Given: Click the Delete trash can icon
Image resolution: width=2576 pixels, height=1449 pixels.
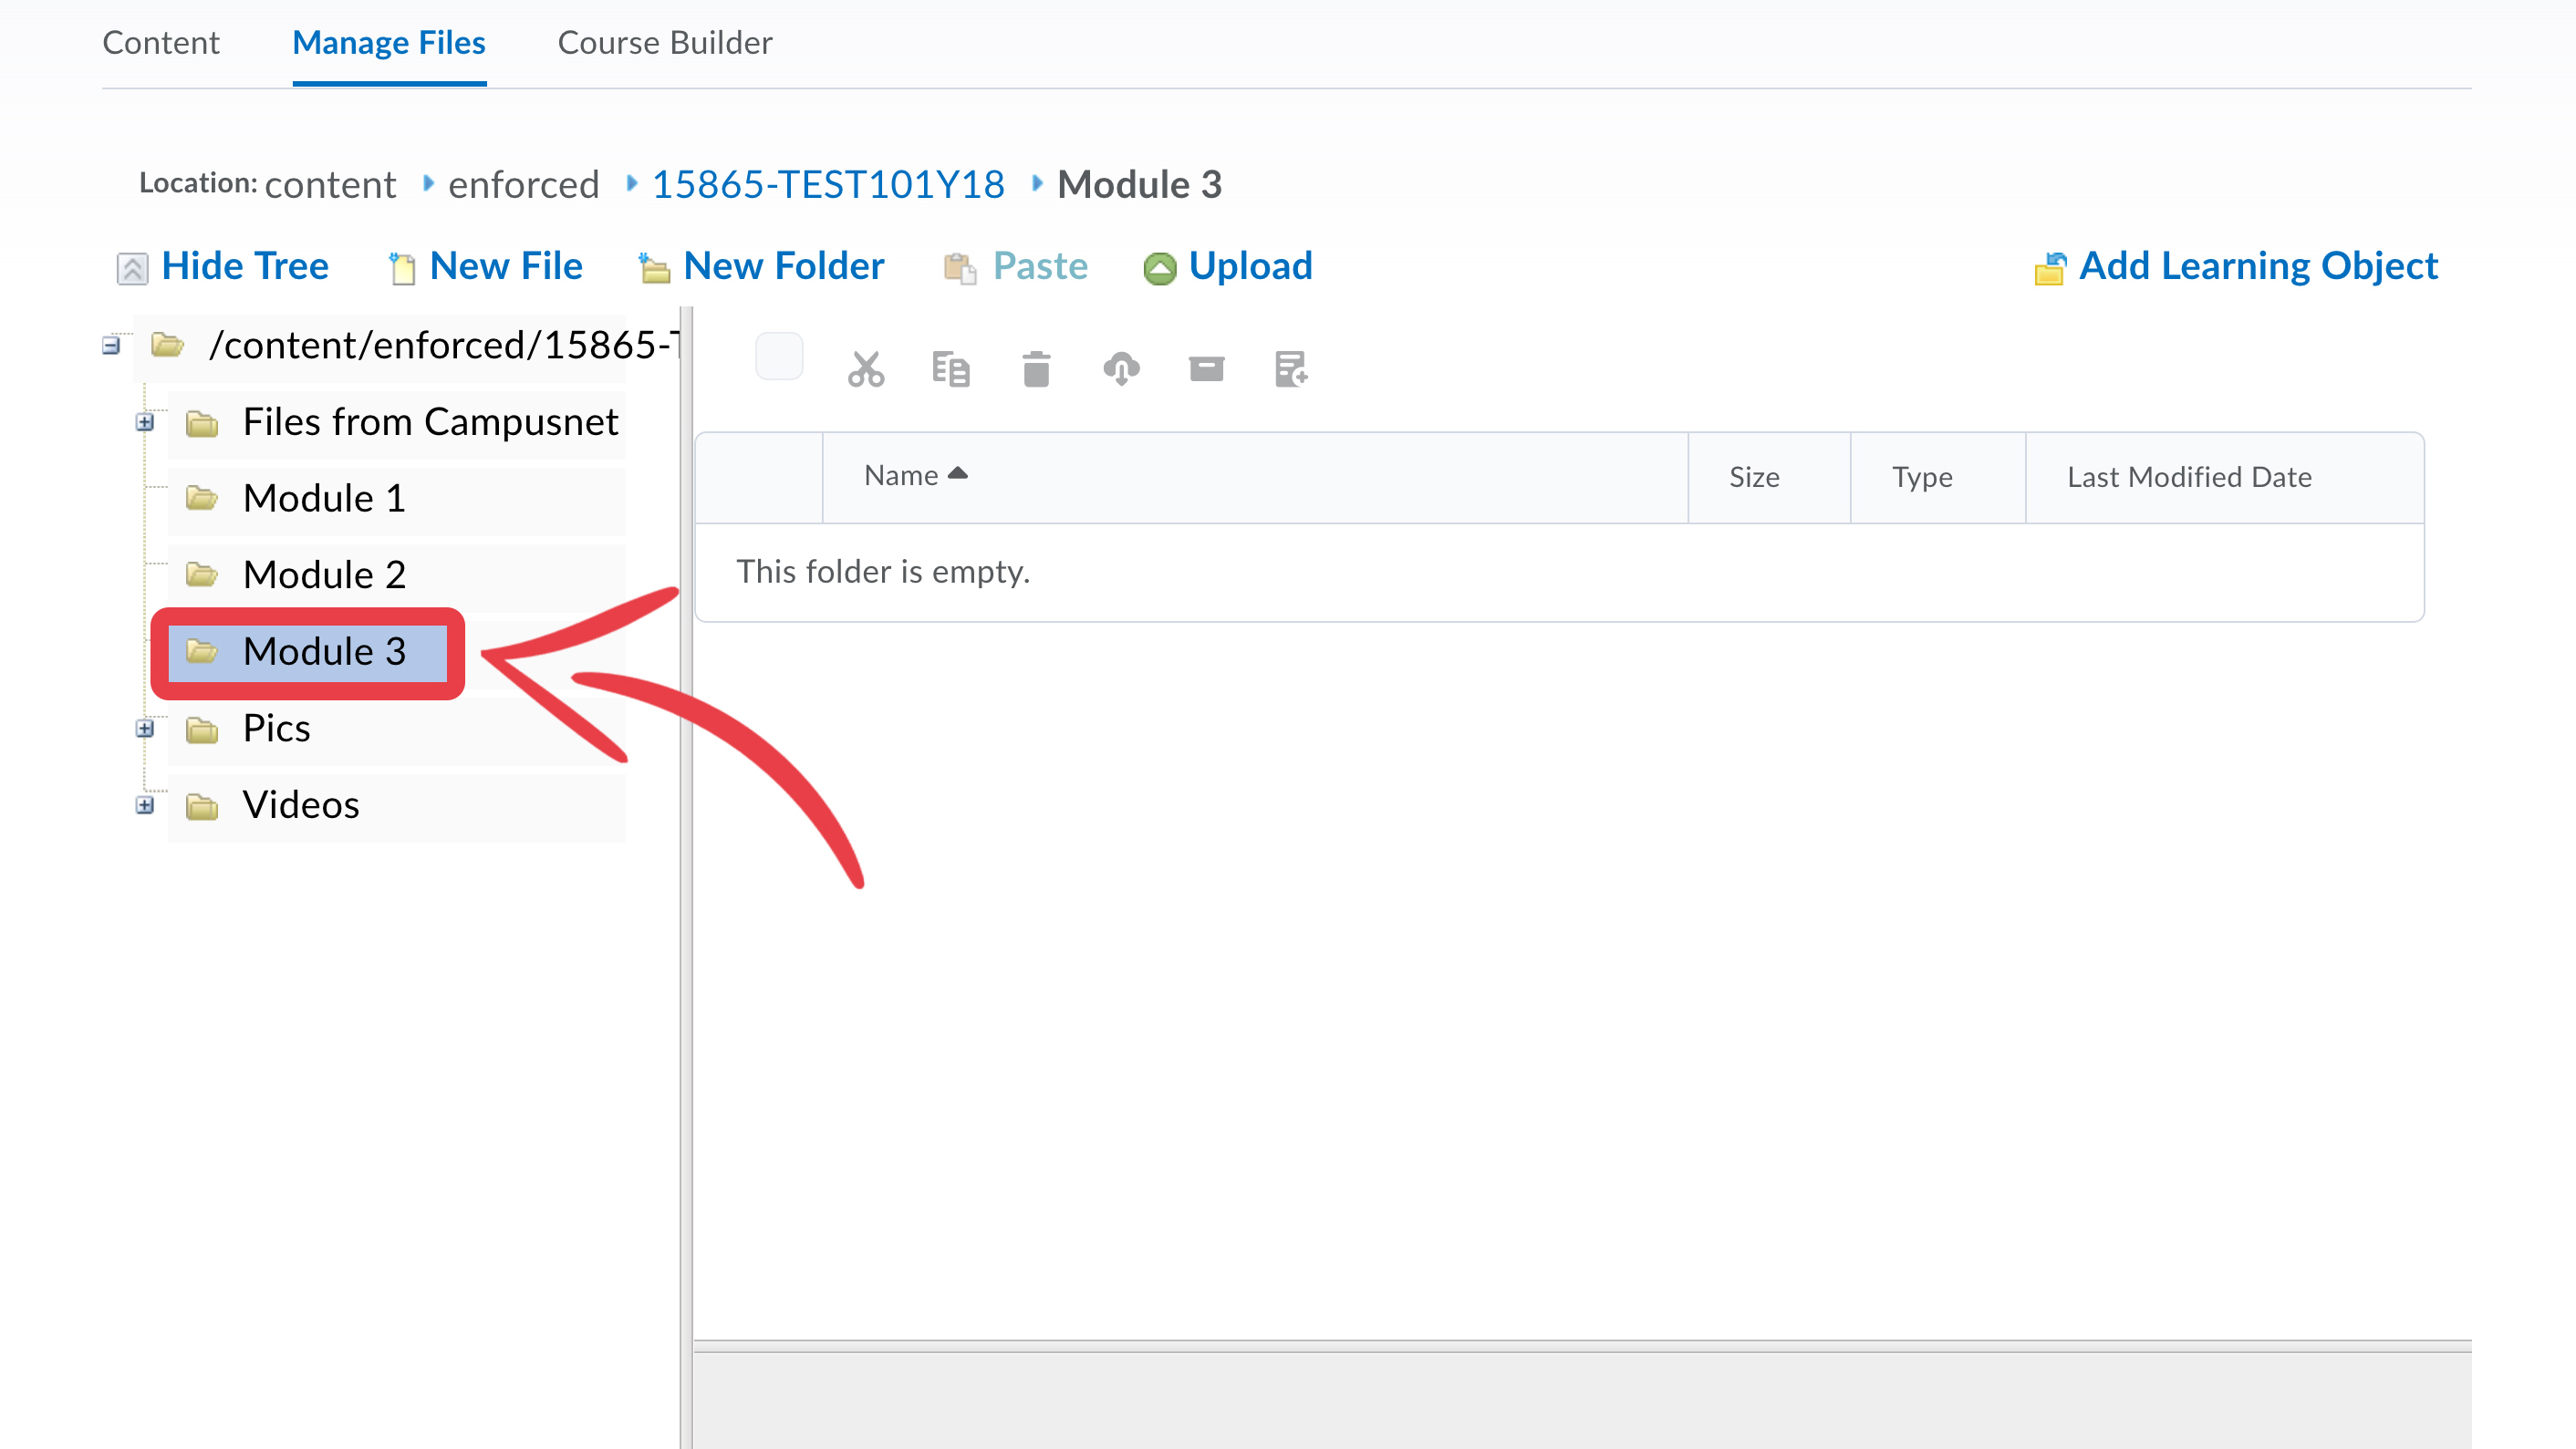Looking at the screenshot, I should click(1036, 369).
